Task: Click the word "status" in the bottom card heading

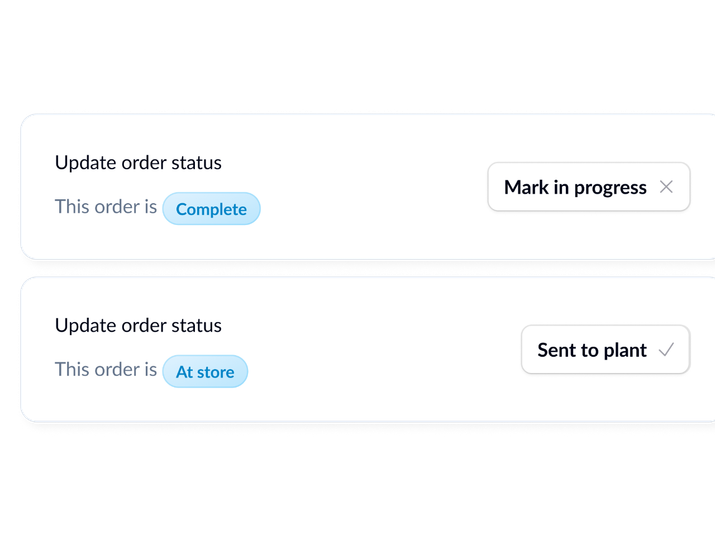Action: click(x=197, y=325)
